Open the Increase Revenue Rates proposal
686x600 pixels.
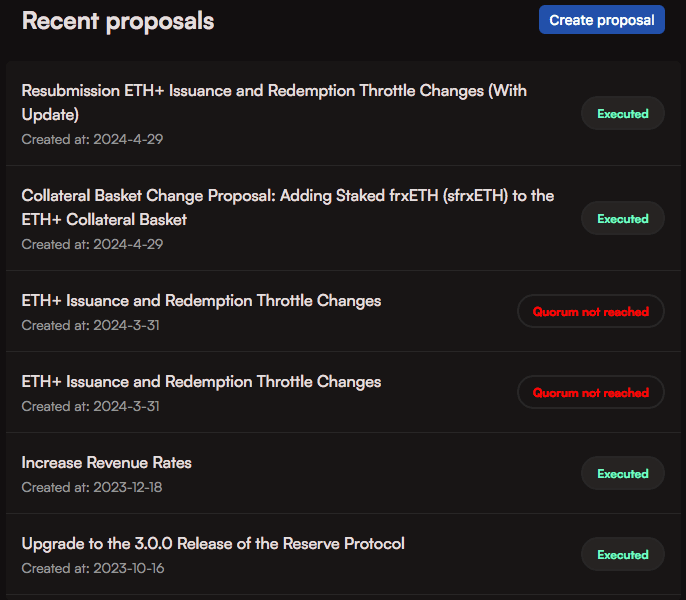107,462
